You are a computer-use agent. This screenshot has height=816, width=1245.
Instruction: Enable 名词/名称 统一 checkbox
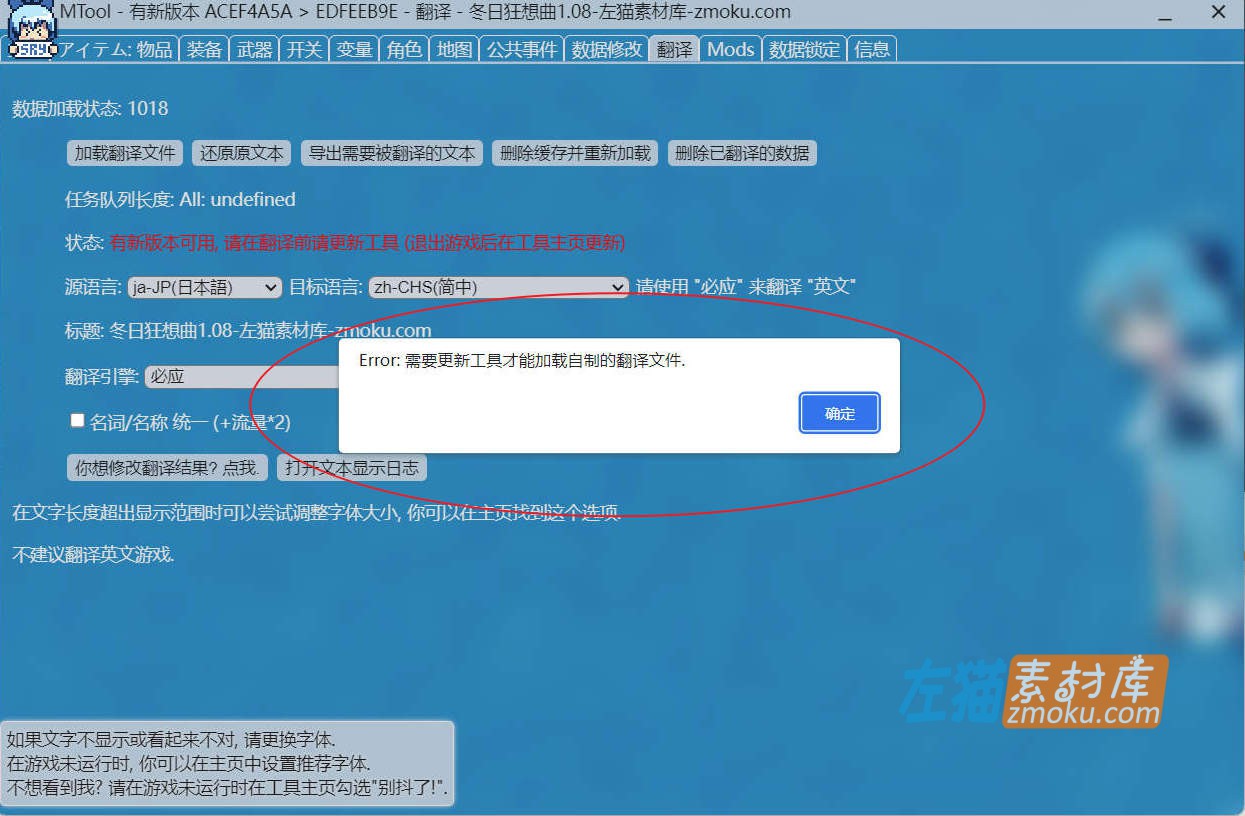click(x=77, y=419)
